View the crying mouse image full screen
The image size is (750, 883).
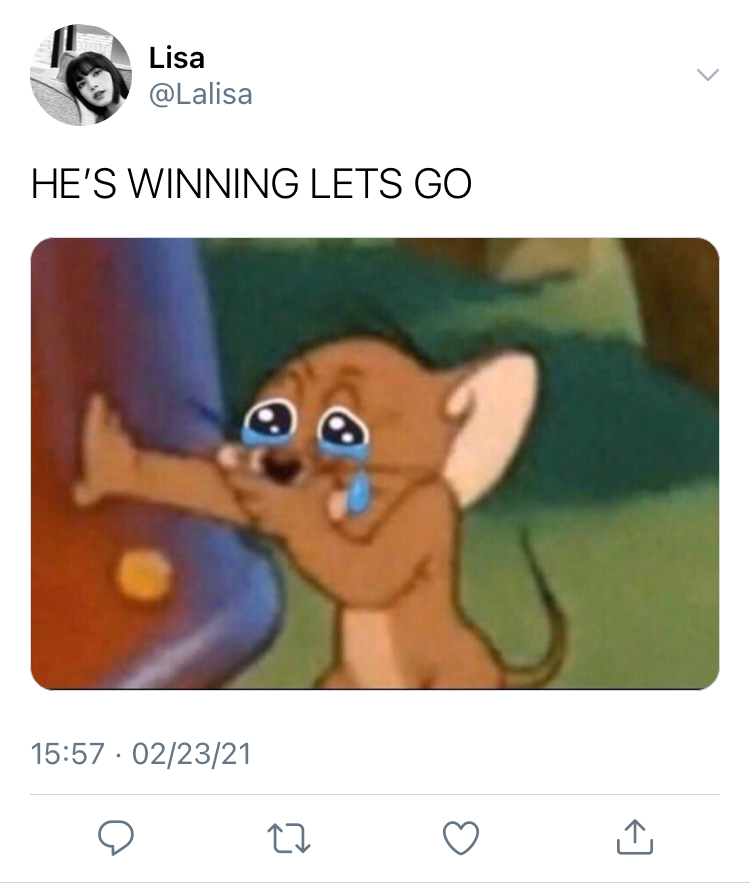(375, 463)
